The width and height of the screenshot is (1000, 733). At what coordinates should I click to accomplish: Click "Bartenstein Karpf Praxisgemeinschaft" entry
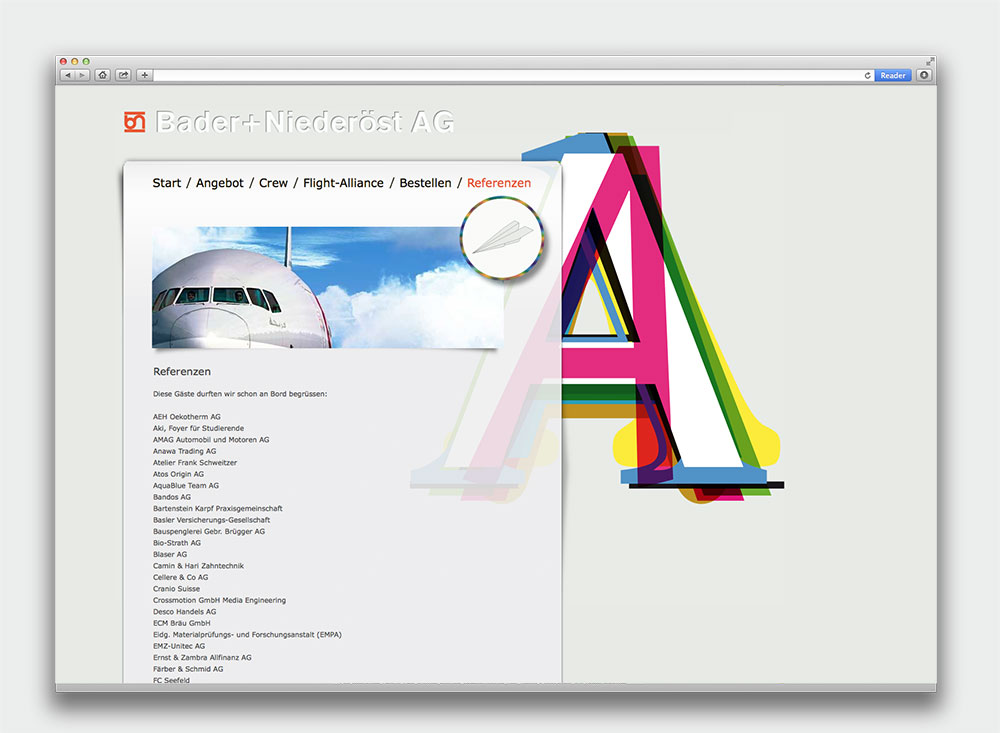click(x=217, y=508)
